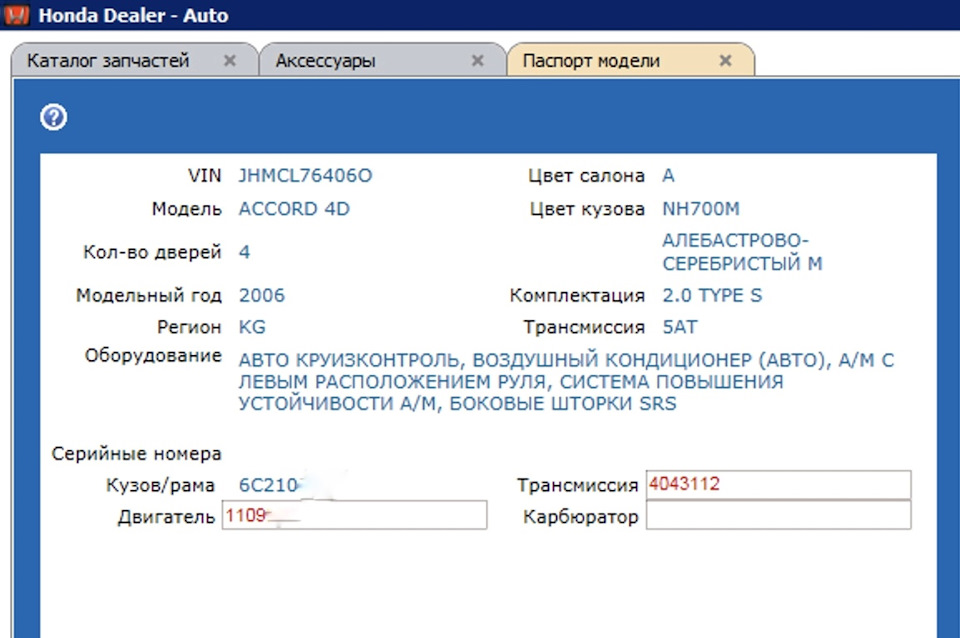Viewport: 960px width, 638px height.
Task: Click the Кузов/рама number 6C210
Action: tap(268, 486)
